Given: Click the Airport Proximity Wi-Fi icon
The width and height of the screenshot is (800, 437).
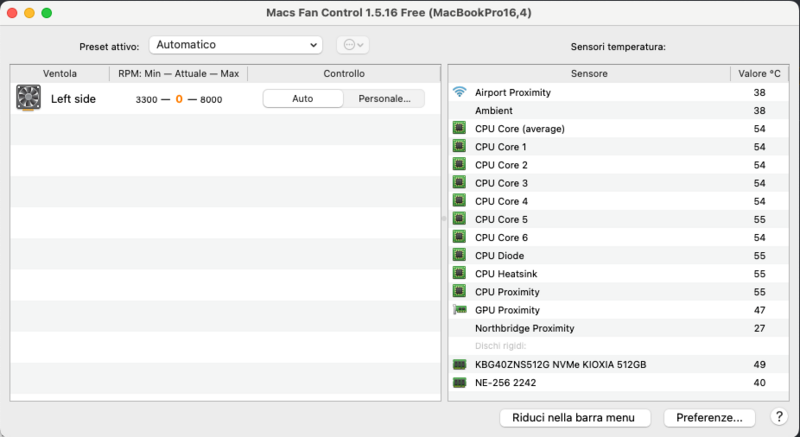Looking at the screenshot, I should click(459, 93).
